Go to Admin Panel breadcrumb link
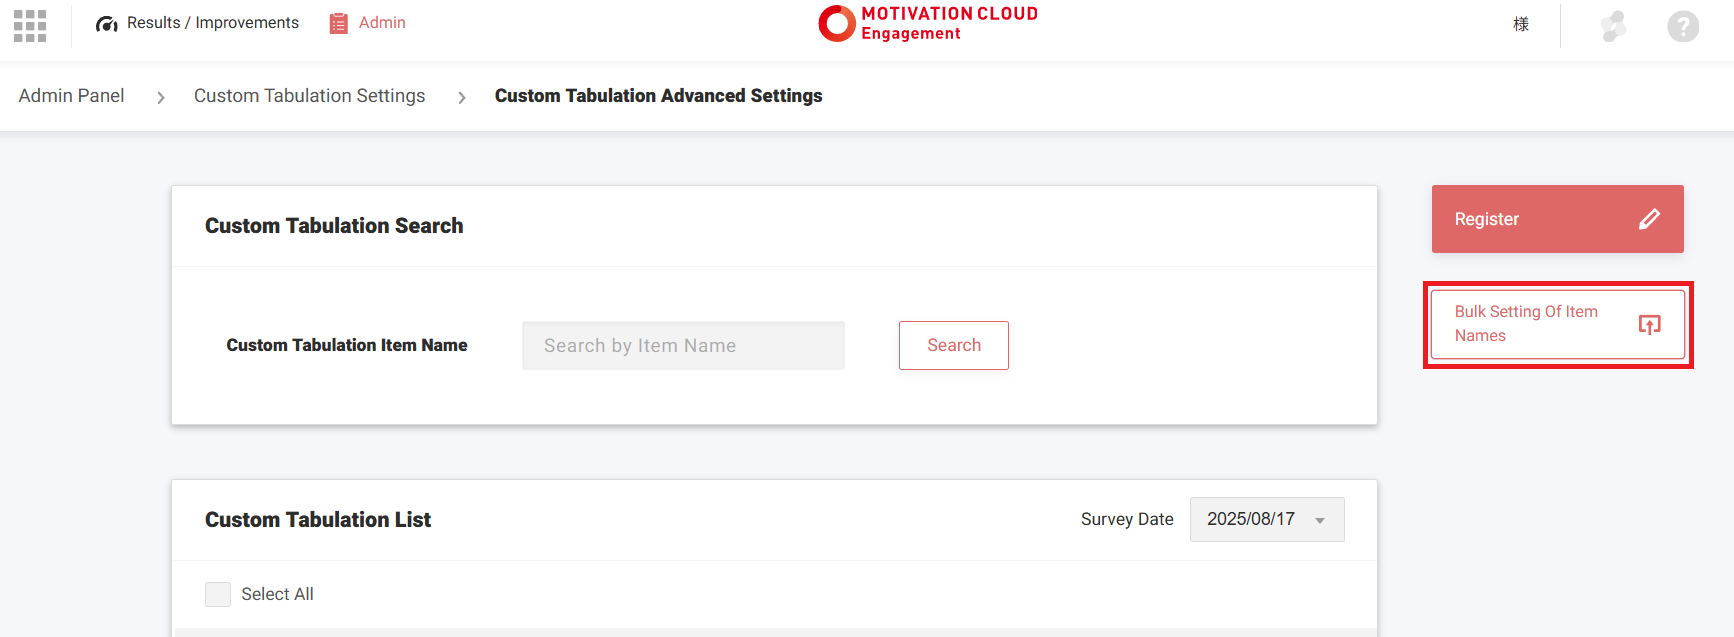This screenshot has width=1734, height=637. (72, 96)
